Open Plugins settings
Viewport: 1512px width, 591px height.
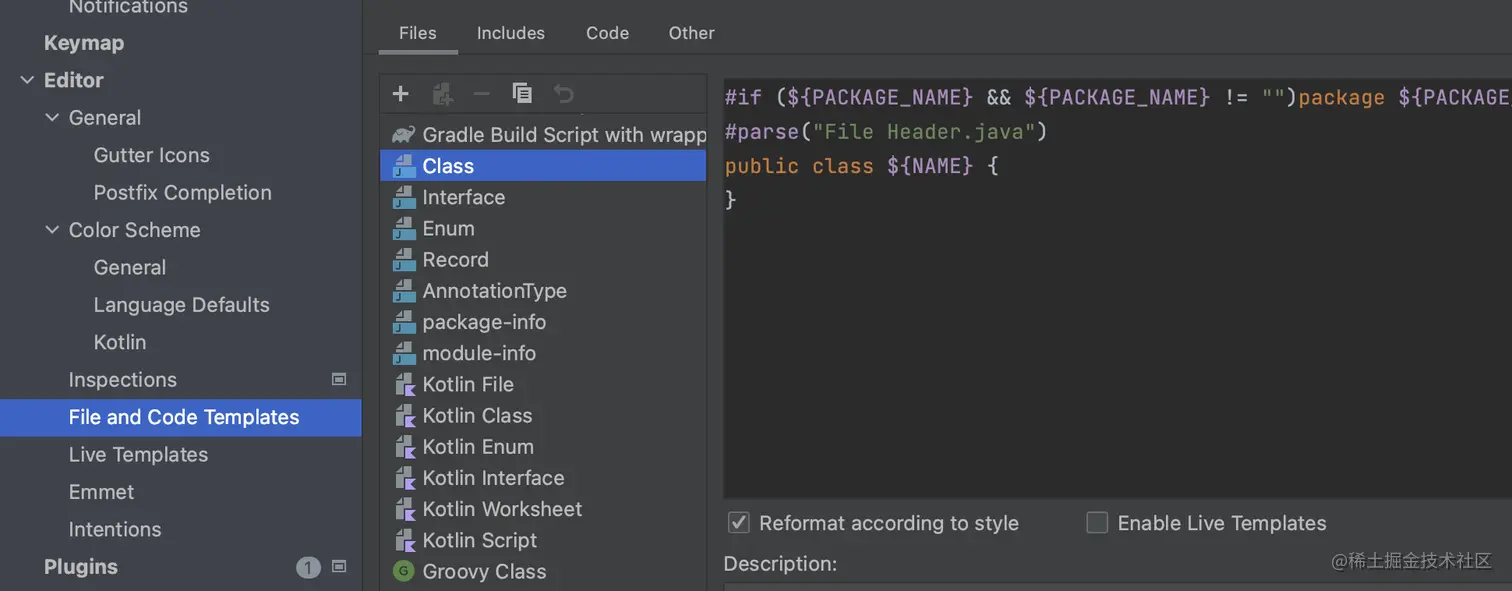[x=81, y=567]
